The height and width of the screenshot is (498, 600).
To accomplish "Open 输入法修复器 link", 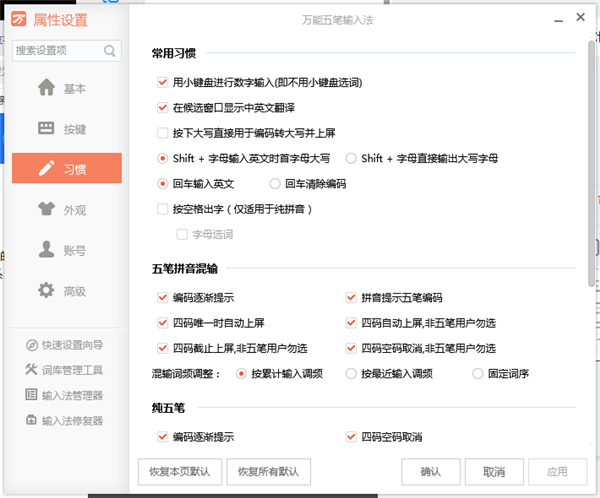I will [x=72, y=420].
